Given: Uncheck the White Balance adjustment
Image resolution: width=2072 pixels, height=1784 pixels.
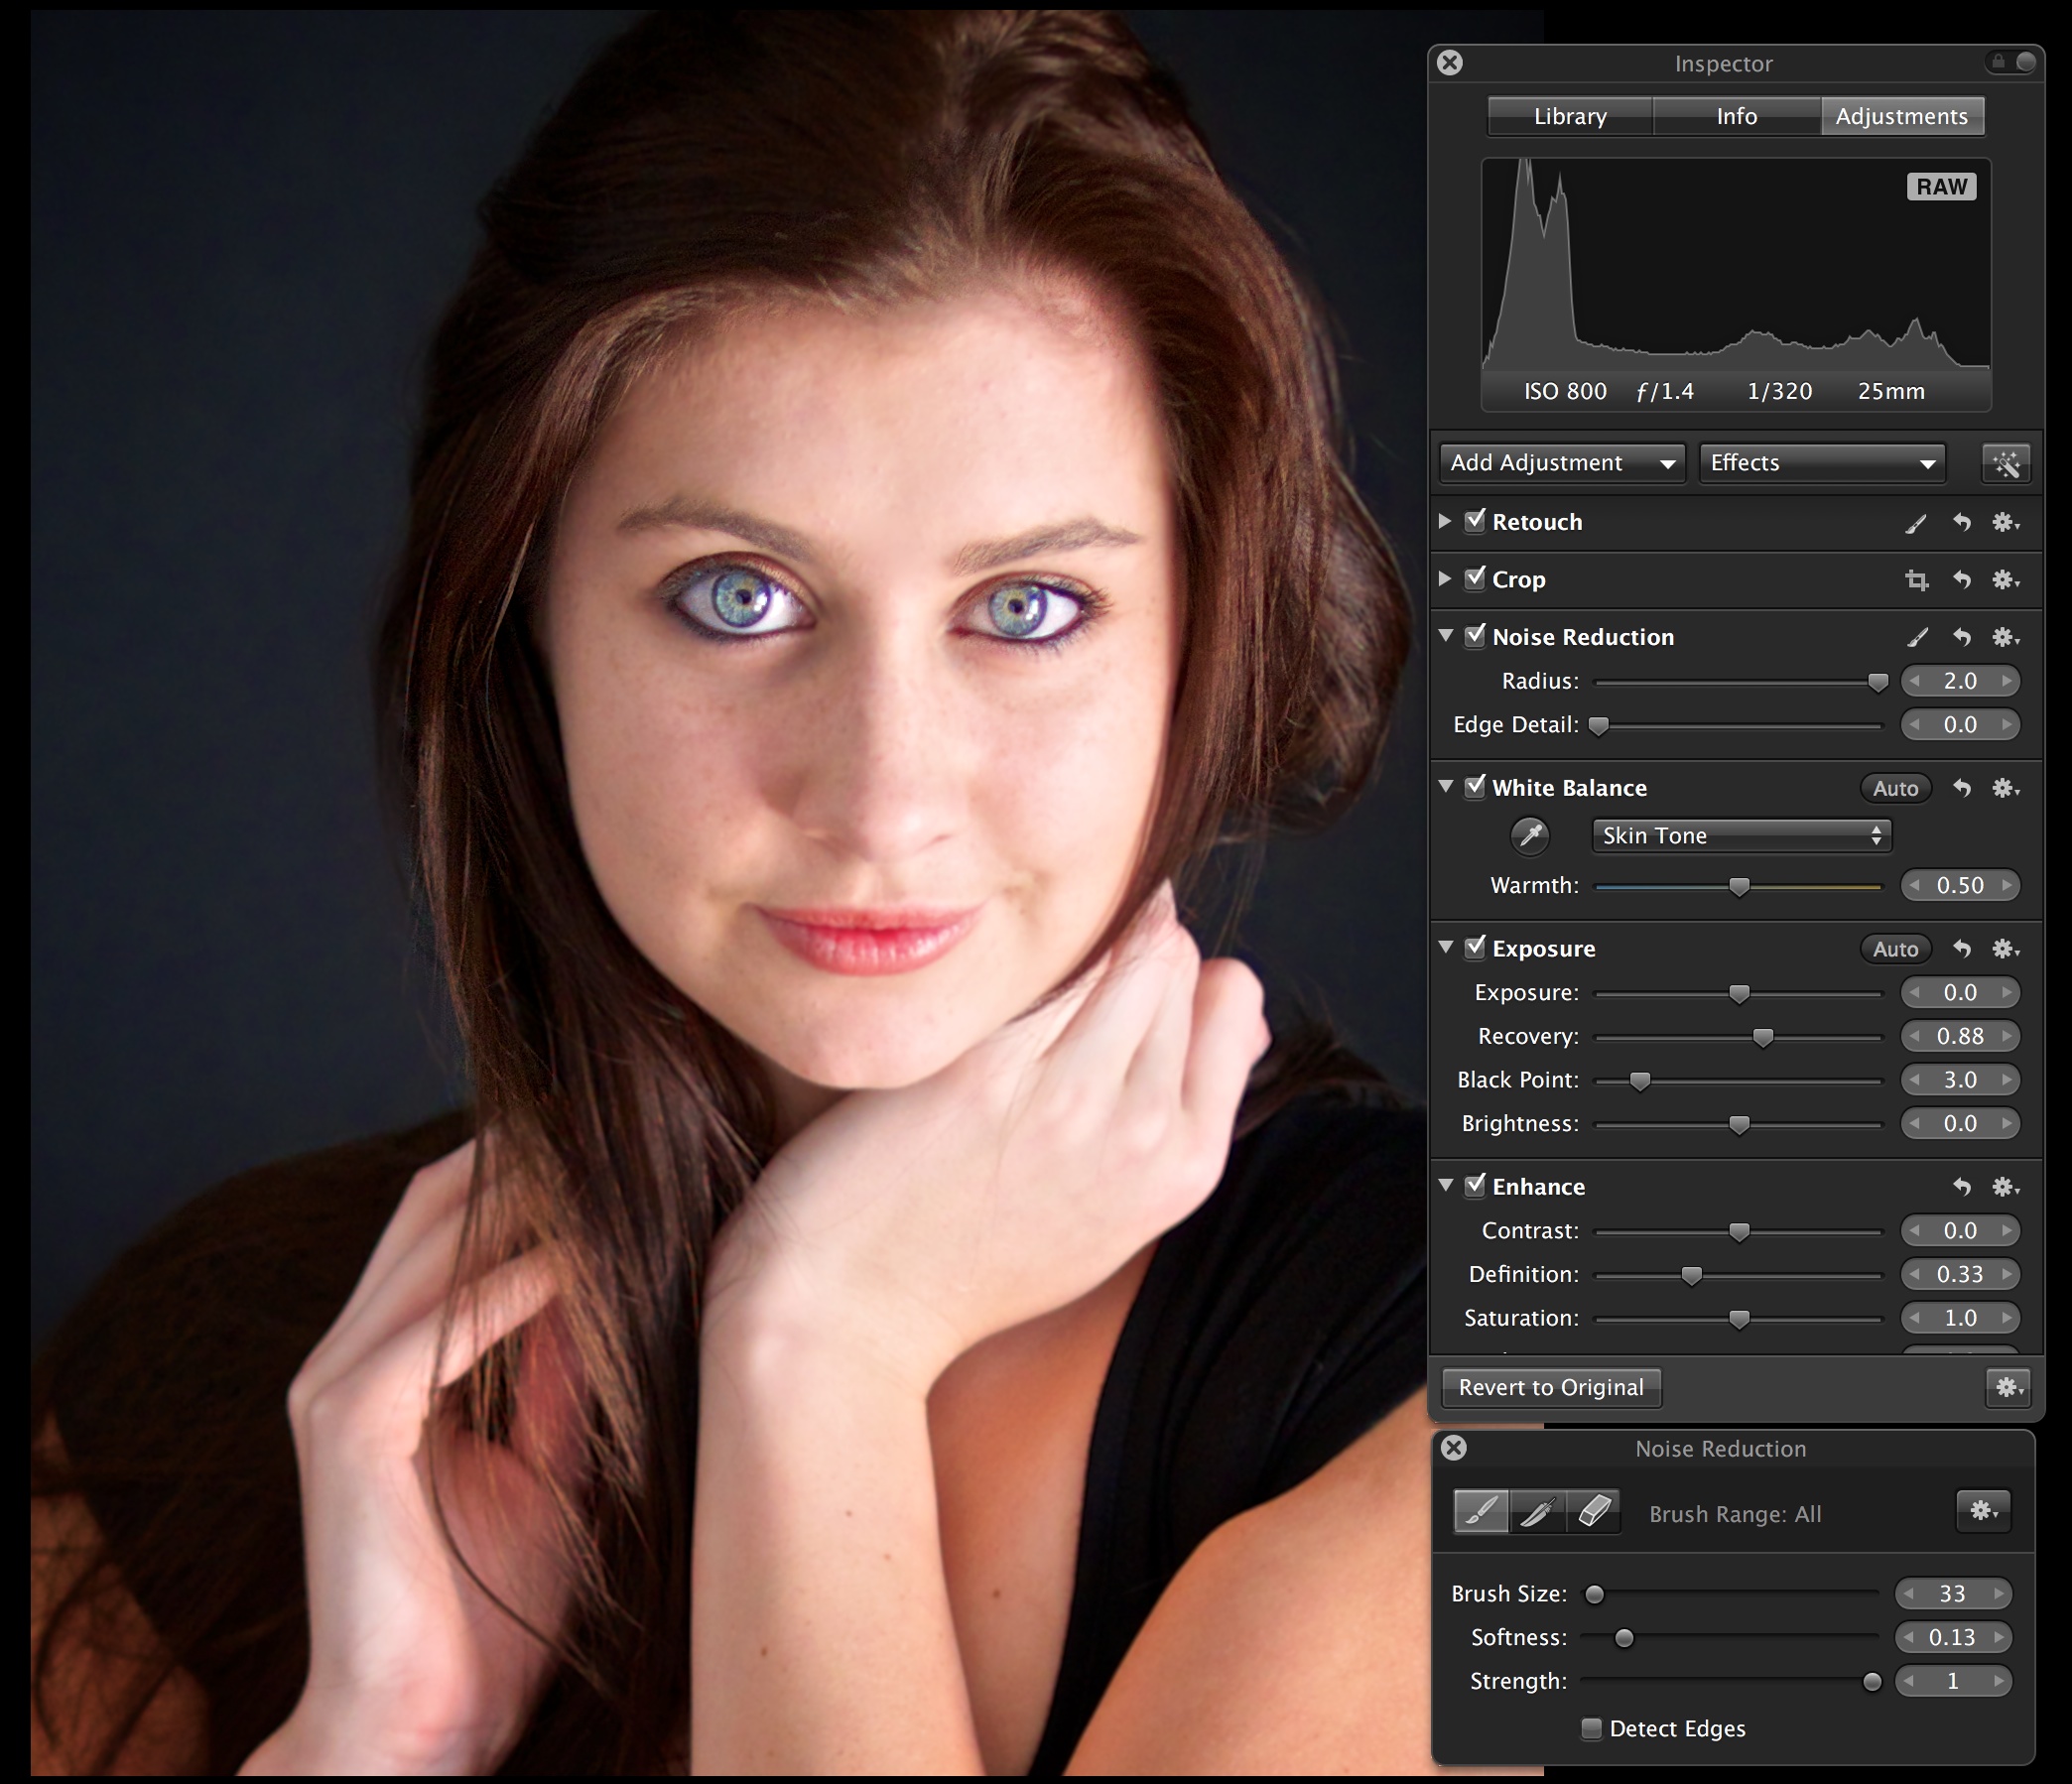Looking at the screenshot, I should point(1475,788).
